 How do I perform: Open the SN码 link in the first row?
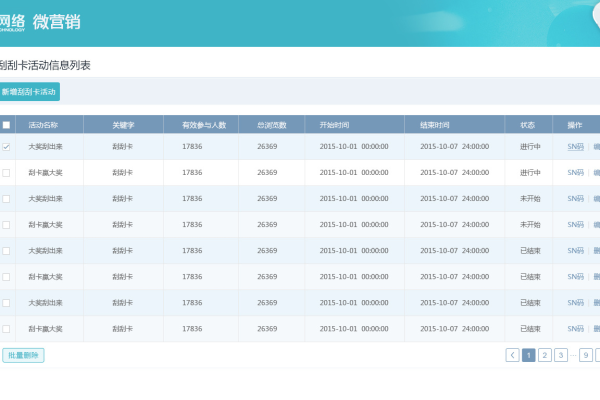pyautogui.click(x=575, y=147)
